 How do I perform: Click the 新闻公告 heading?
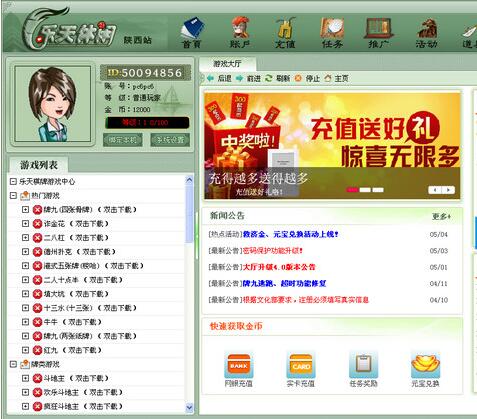tap(227, 216)
